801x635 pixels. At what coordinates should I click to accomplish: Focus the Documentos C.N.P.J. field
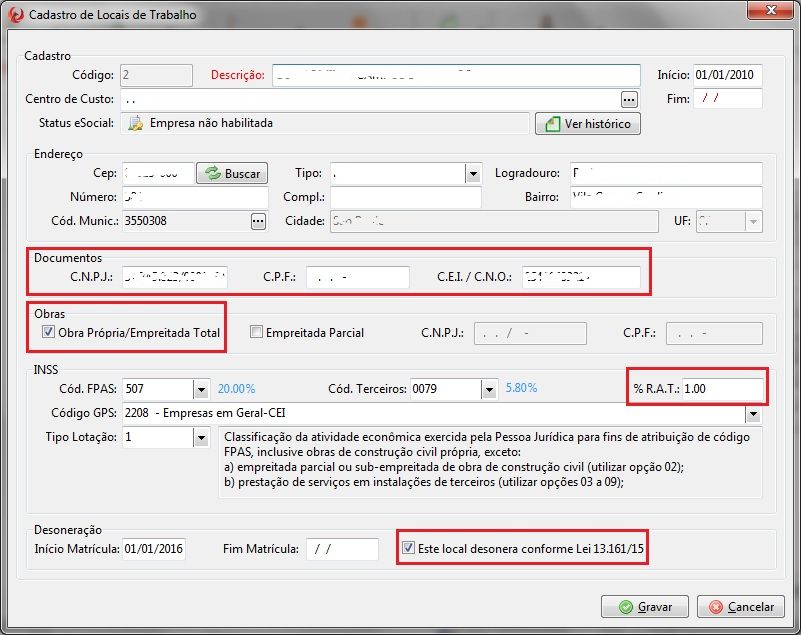tap(175, 277)
